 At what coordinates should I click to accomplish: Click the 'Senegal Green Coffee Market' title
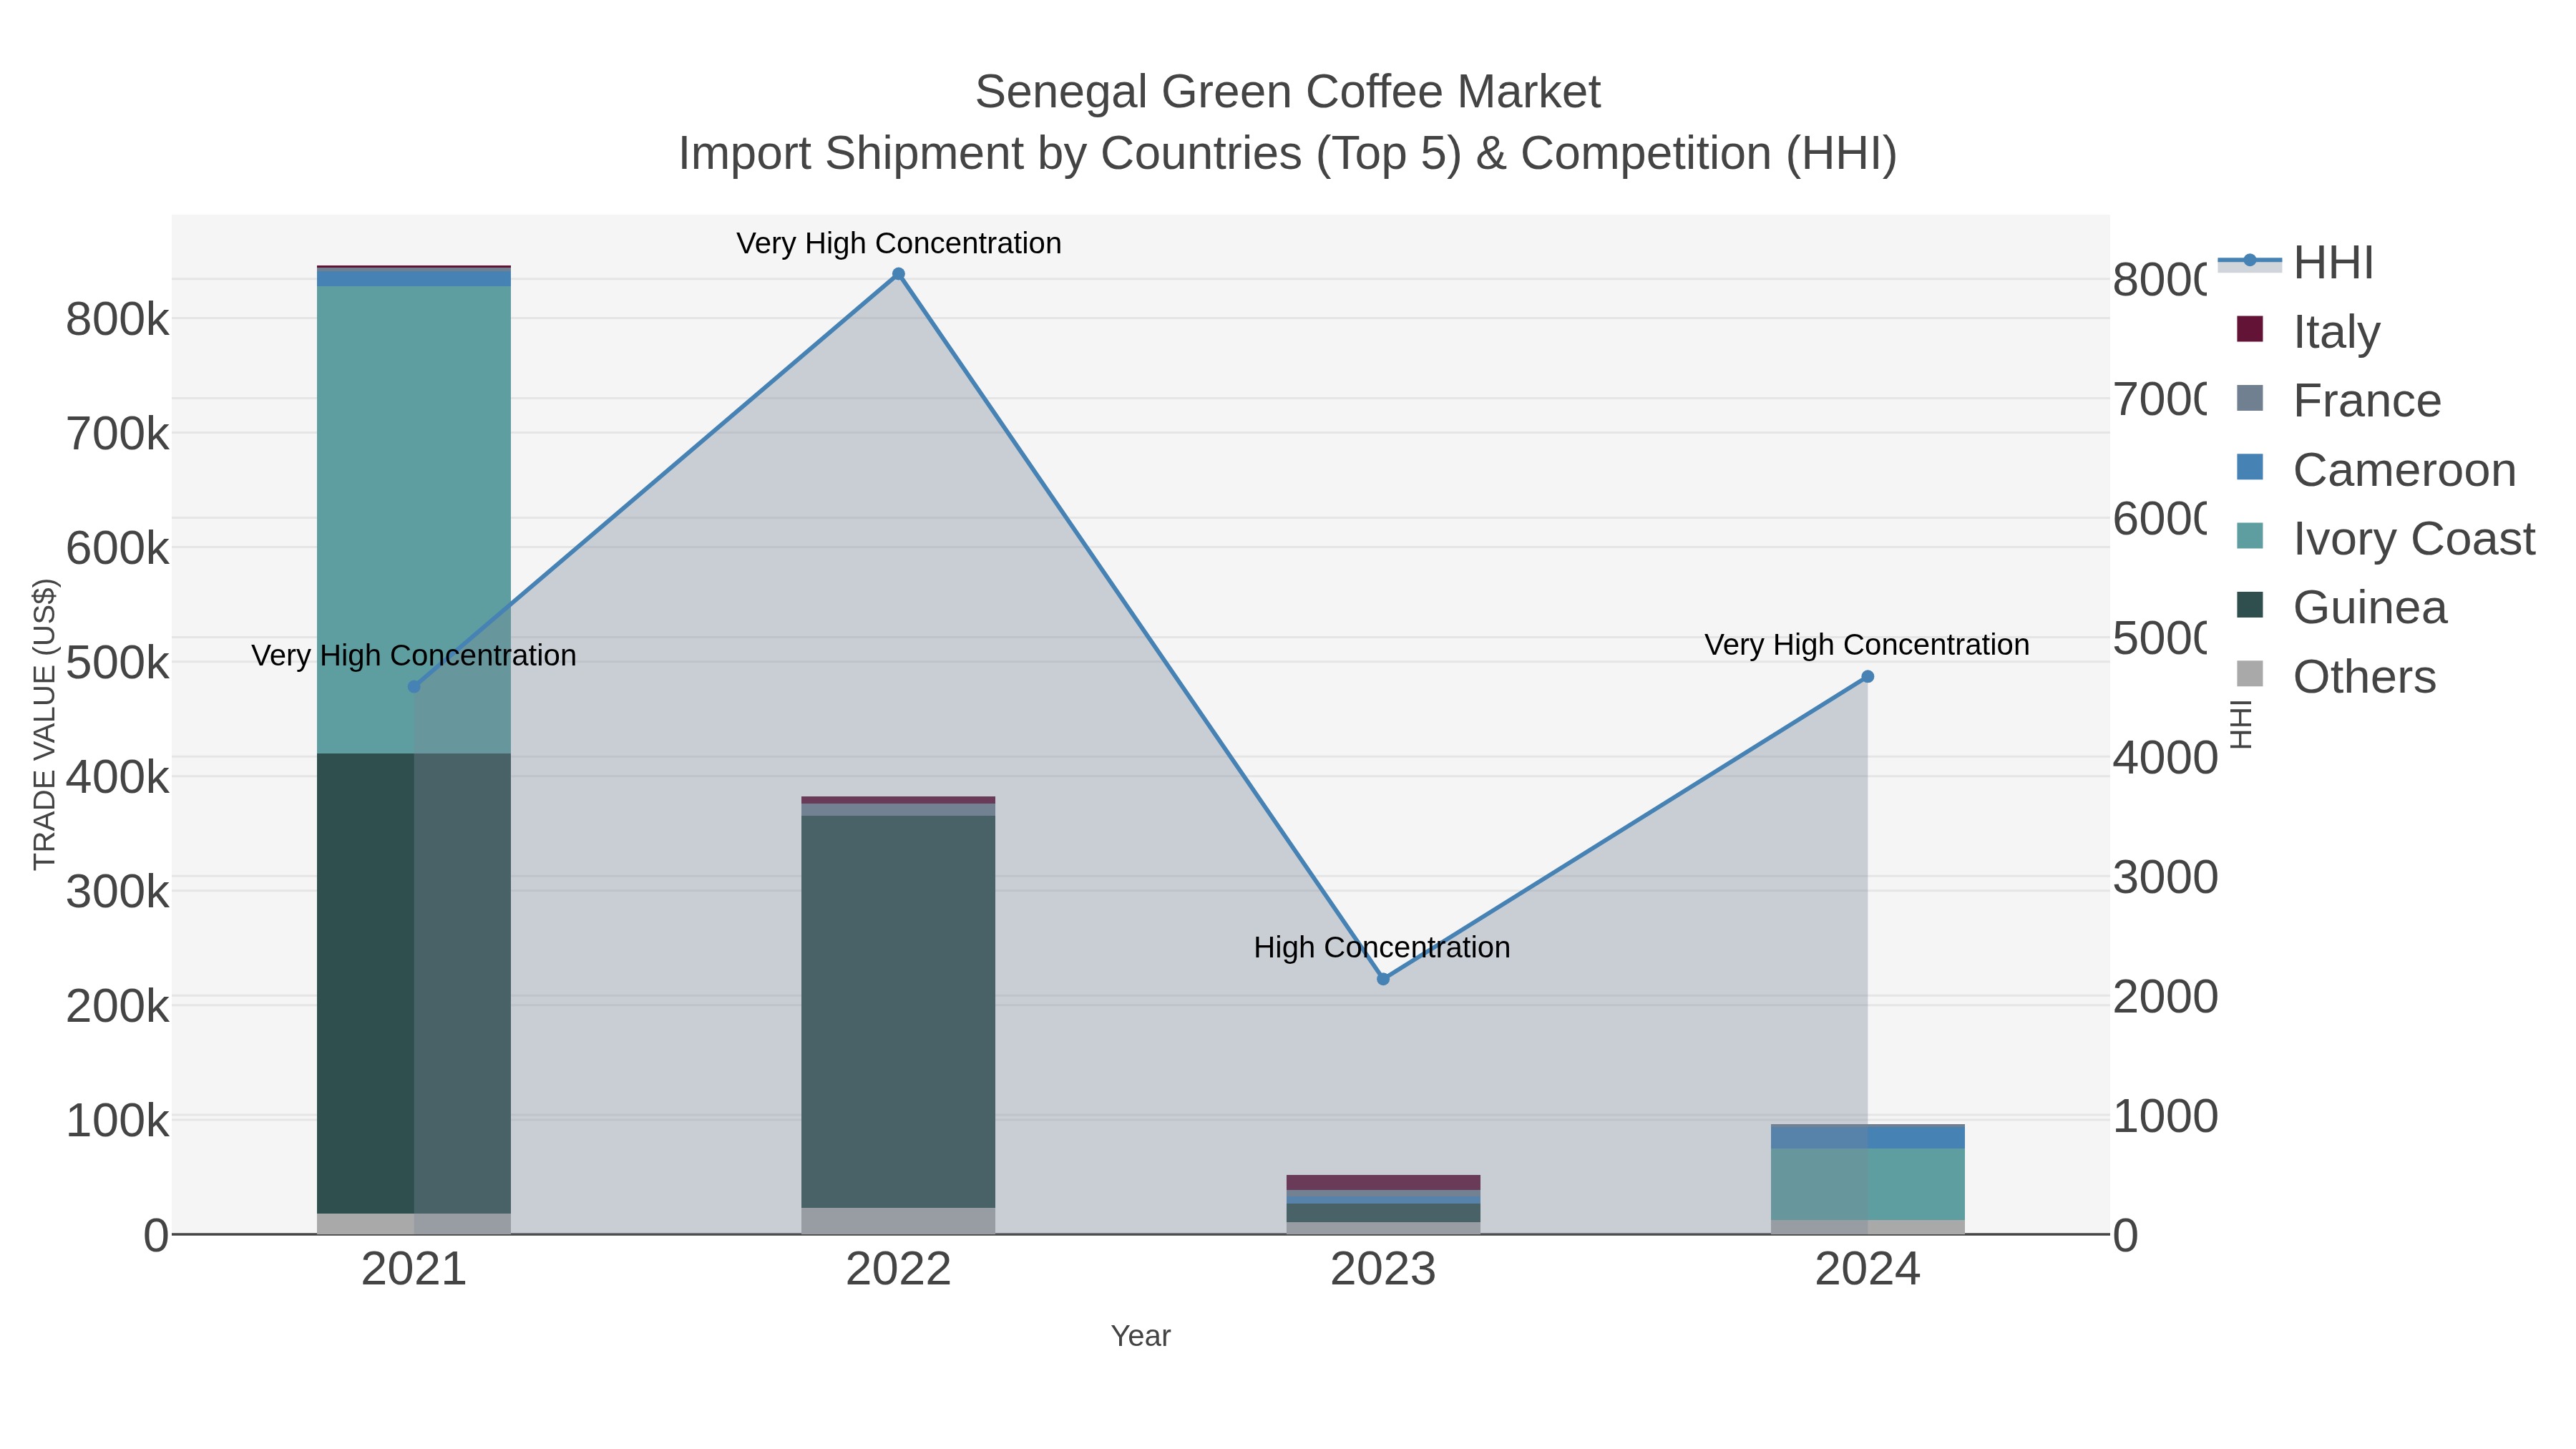pos(1288,92)
